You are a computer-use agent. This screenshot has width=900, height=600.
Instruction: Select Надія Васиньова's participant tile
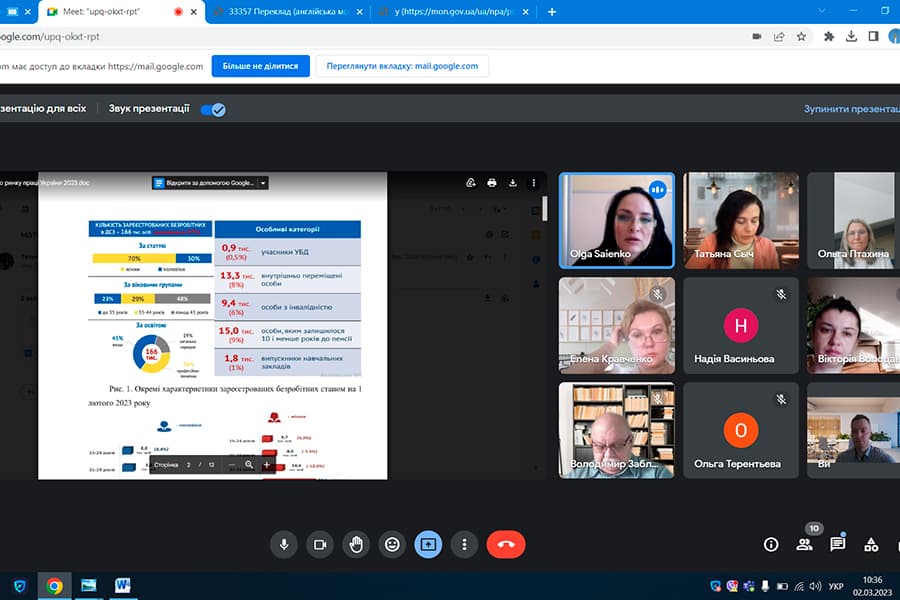tap(741, 326)
